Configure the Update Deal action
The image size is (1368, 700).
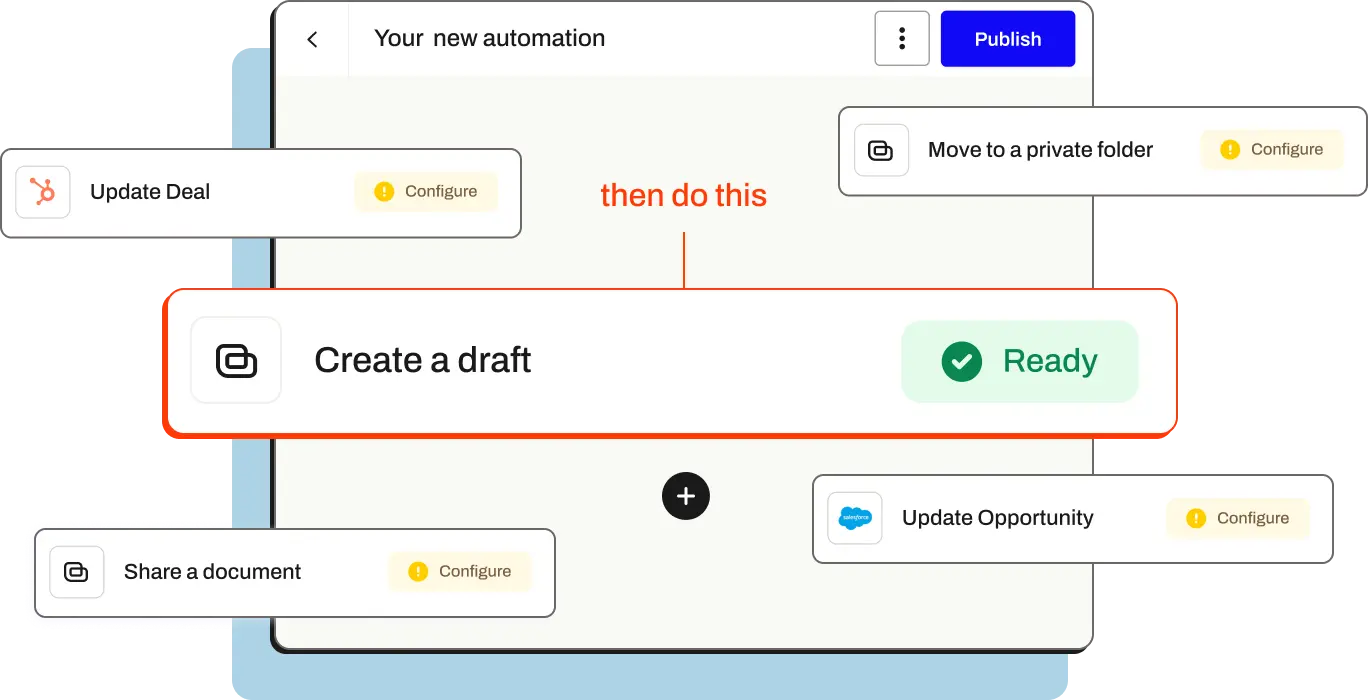426,191
